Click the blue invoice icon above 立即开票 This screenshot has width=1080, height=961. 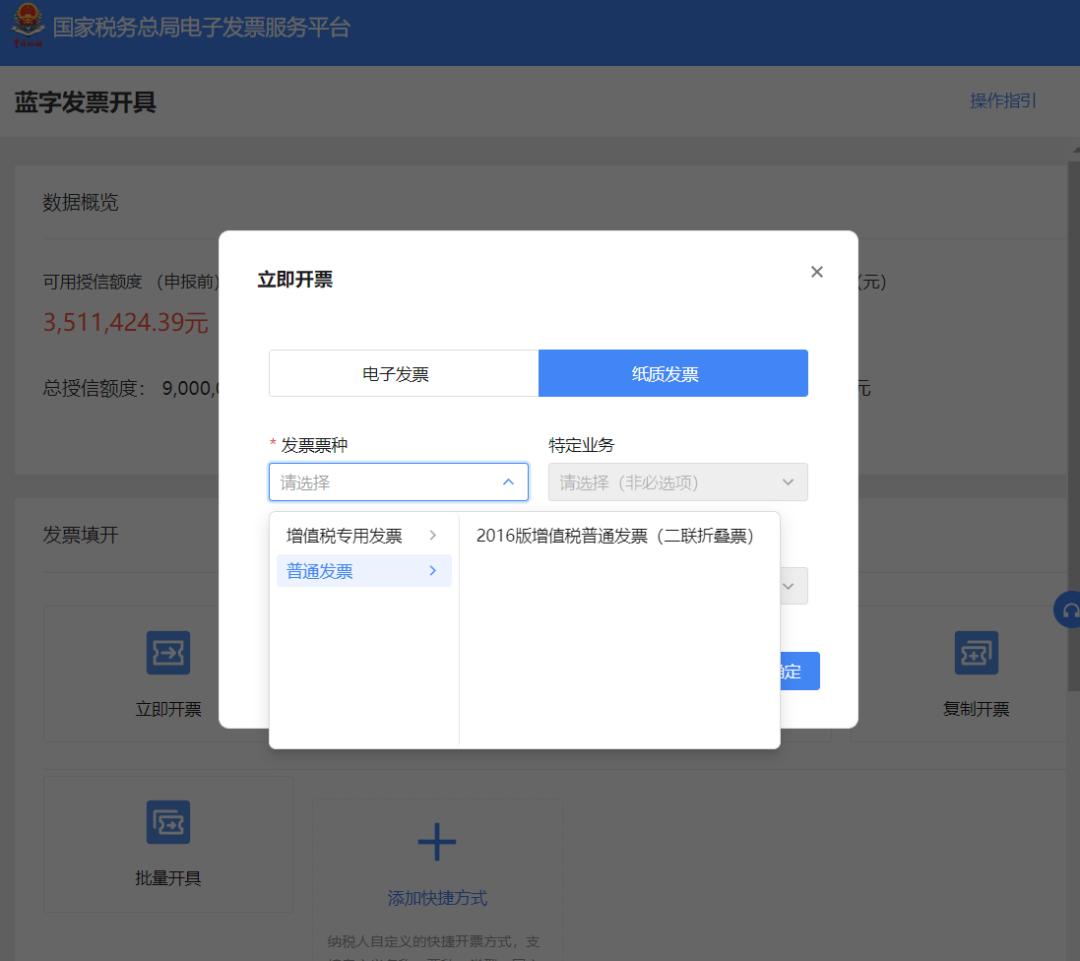pyautogui.click(x=167, y=652)
